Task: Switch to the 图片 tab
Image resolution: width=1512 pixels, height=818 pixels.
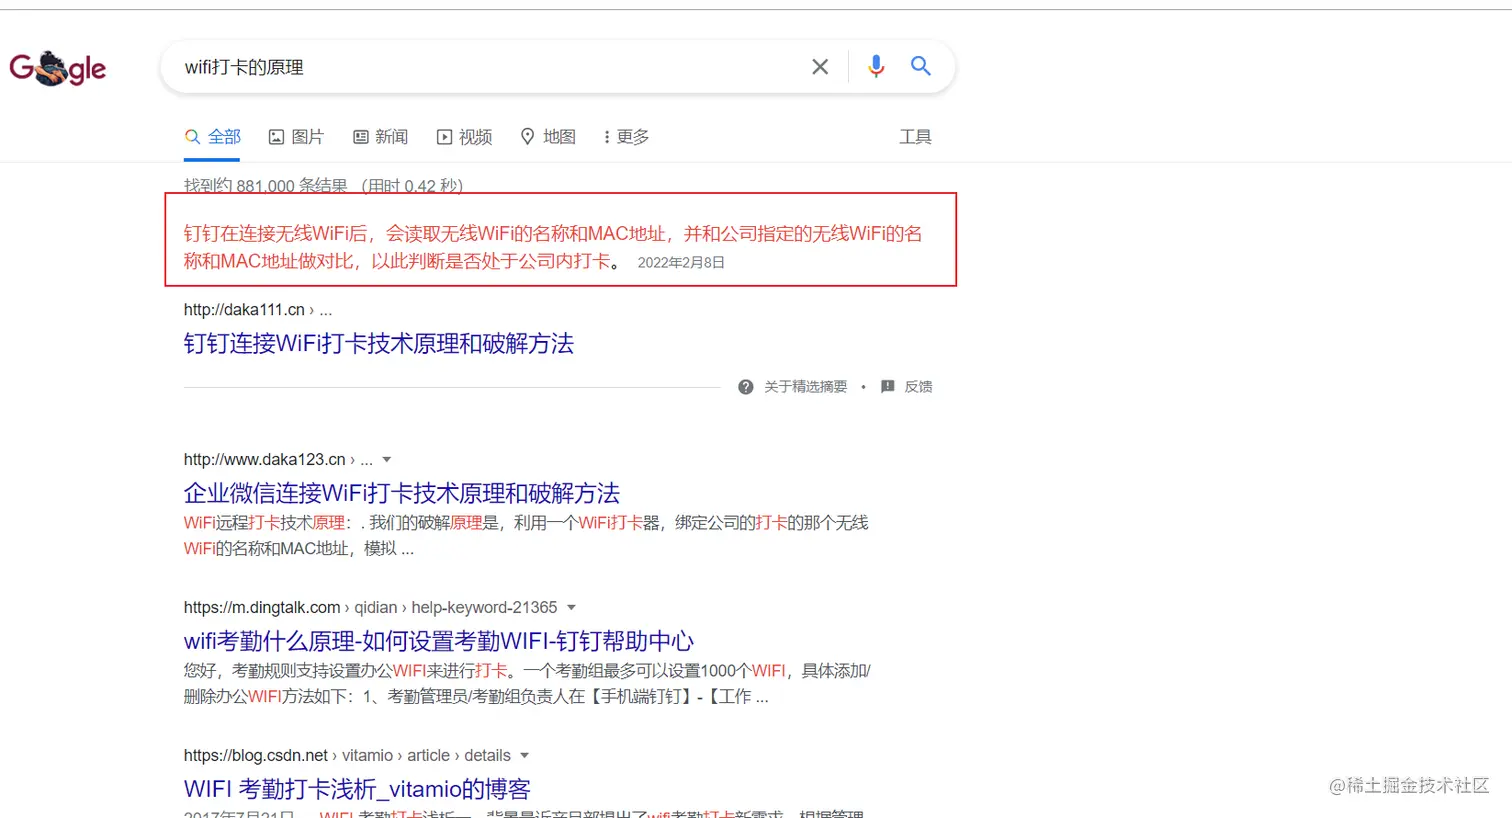Action: point(296,137)
